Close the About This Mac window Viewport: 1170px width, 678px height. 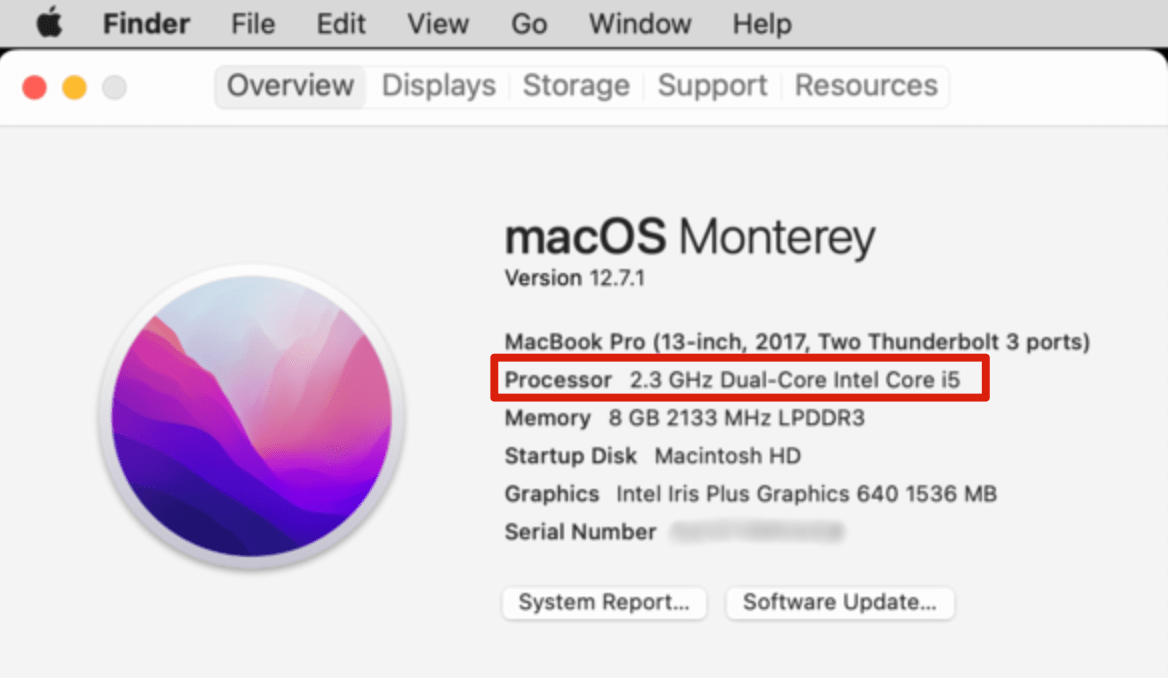[35, 88]
